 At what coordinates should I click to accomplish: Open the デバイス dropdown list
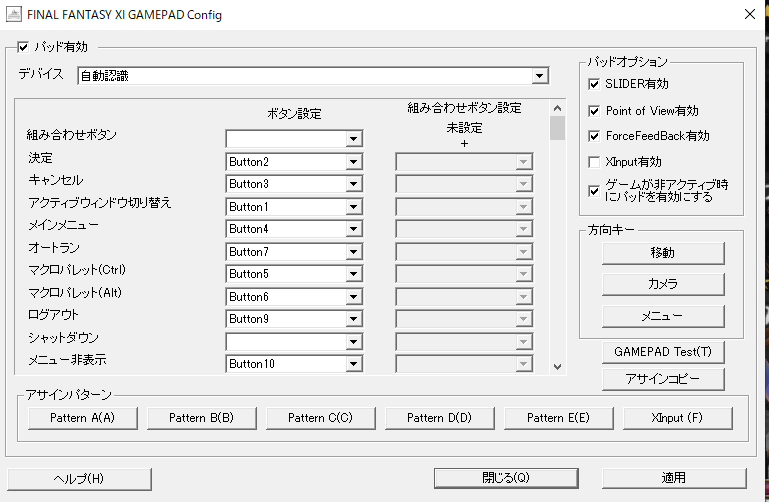tap(539, 76)
